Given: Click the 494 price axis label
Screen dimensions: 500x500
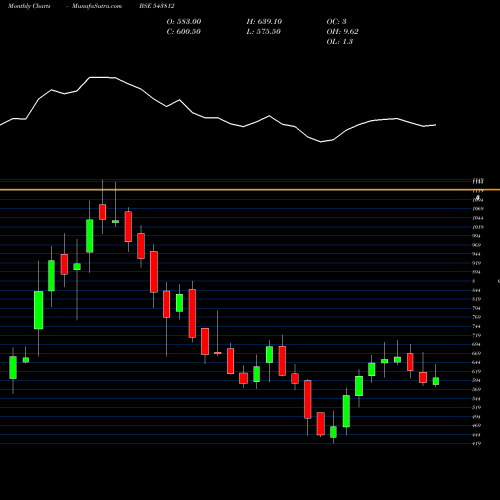Looking at the screenshot, I should click(477, 417).
